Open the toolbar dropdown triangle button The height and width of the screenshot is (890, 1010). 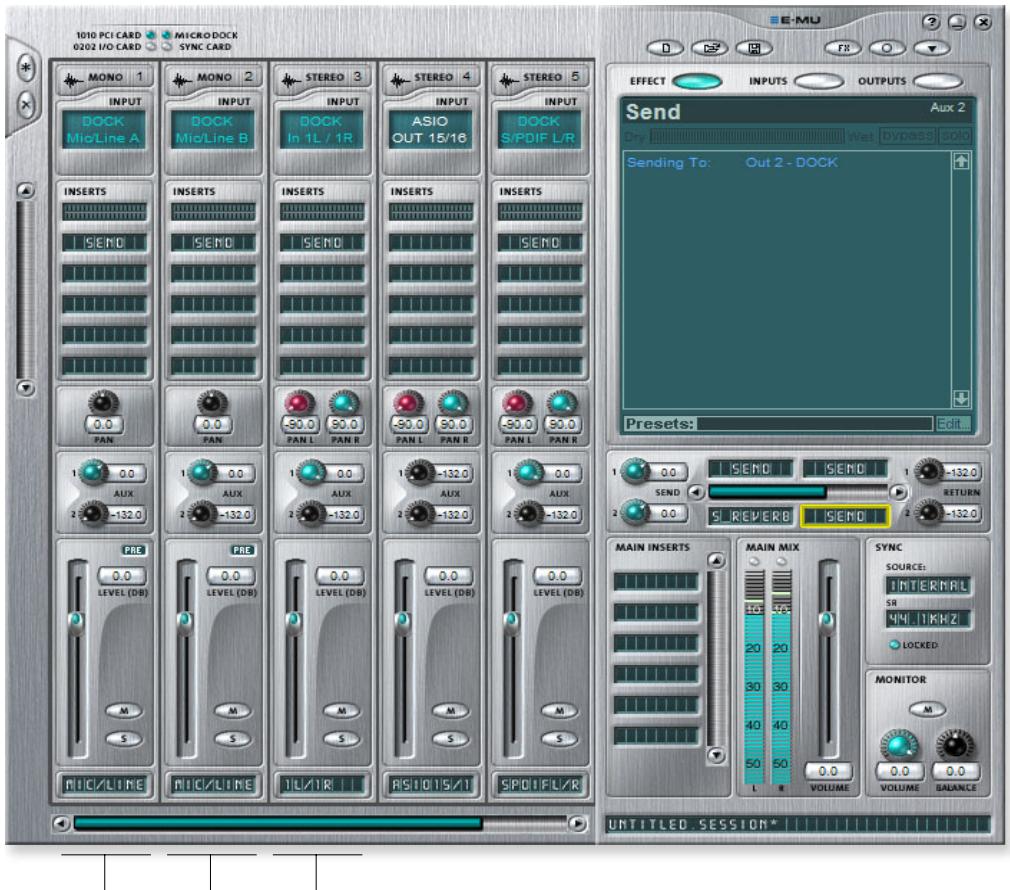931,48
